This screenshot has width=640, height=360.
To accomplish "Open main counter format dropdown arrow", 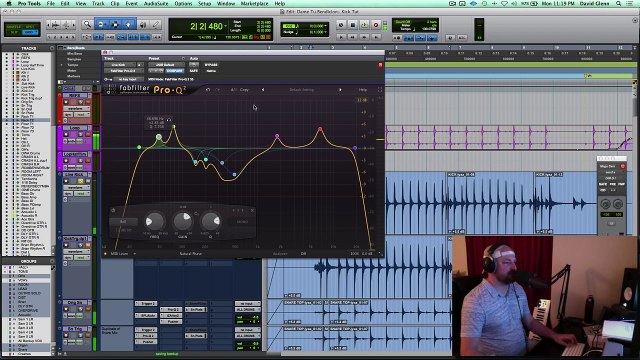I will (225, 26).
